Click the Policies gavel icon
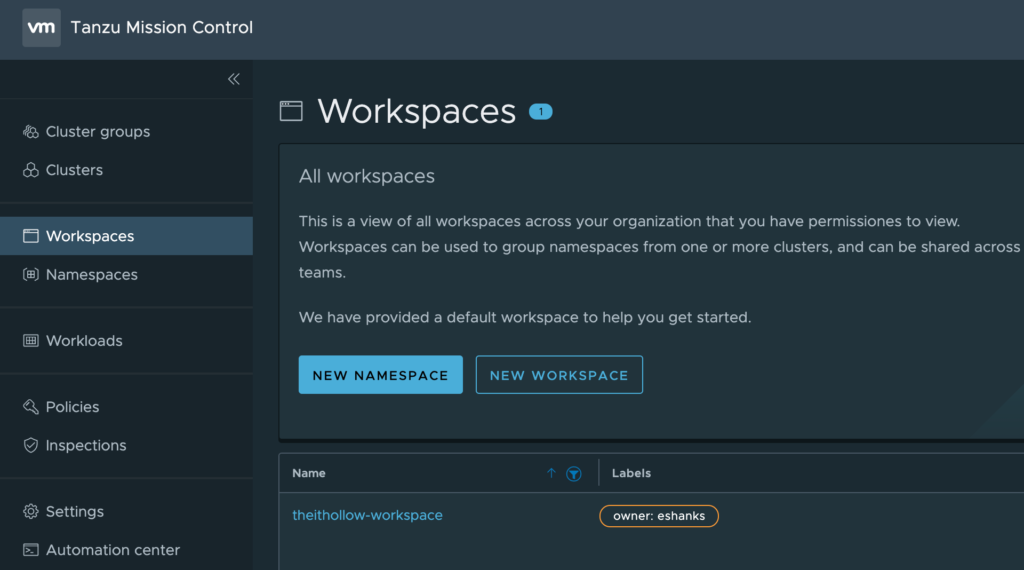The height and width of the screenshot is (570, 1024). click(x=30, y=407)
